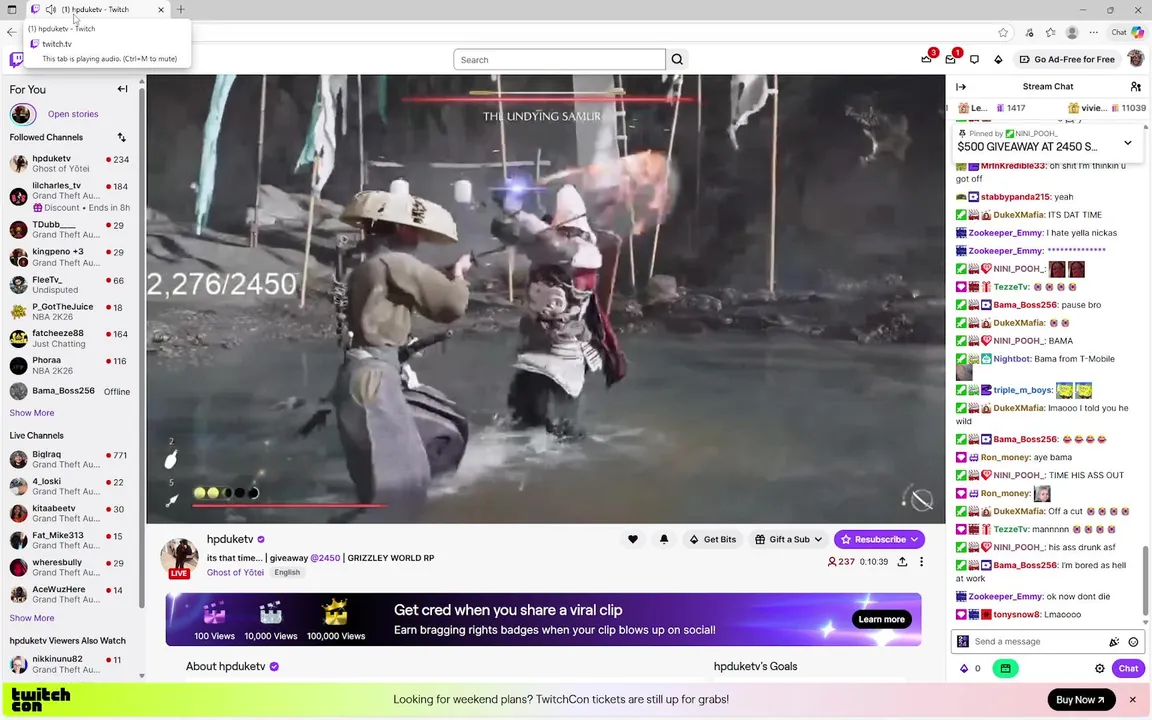Viewport: 1152px width, 720px height.
Task: Open nikkinunu82 recommended channel
Action: coord(70,664)
